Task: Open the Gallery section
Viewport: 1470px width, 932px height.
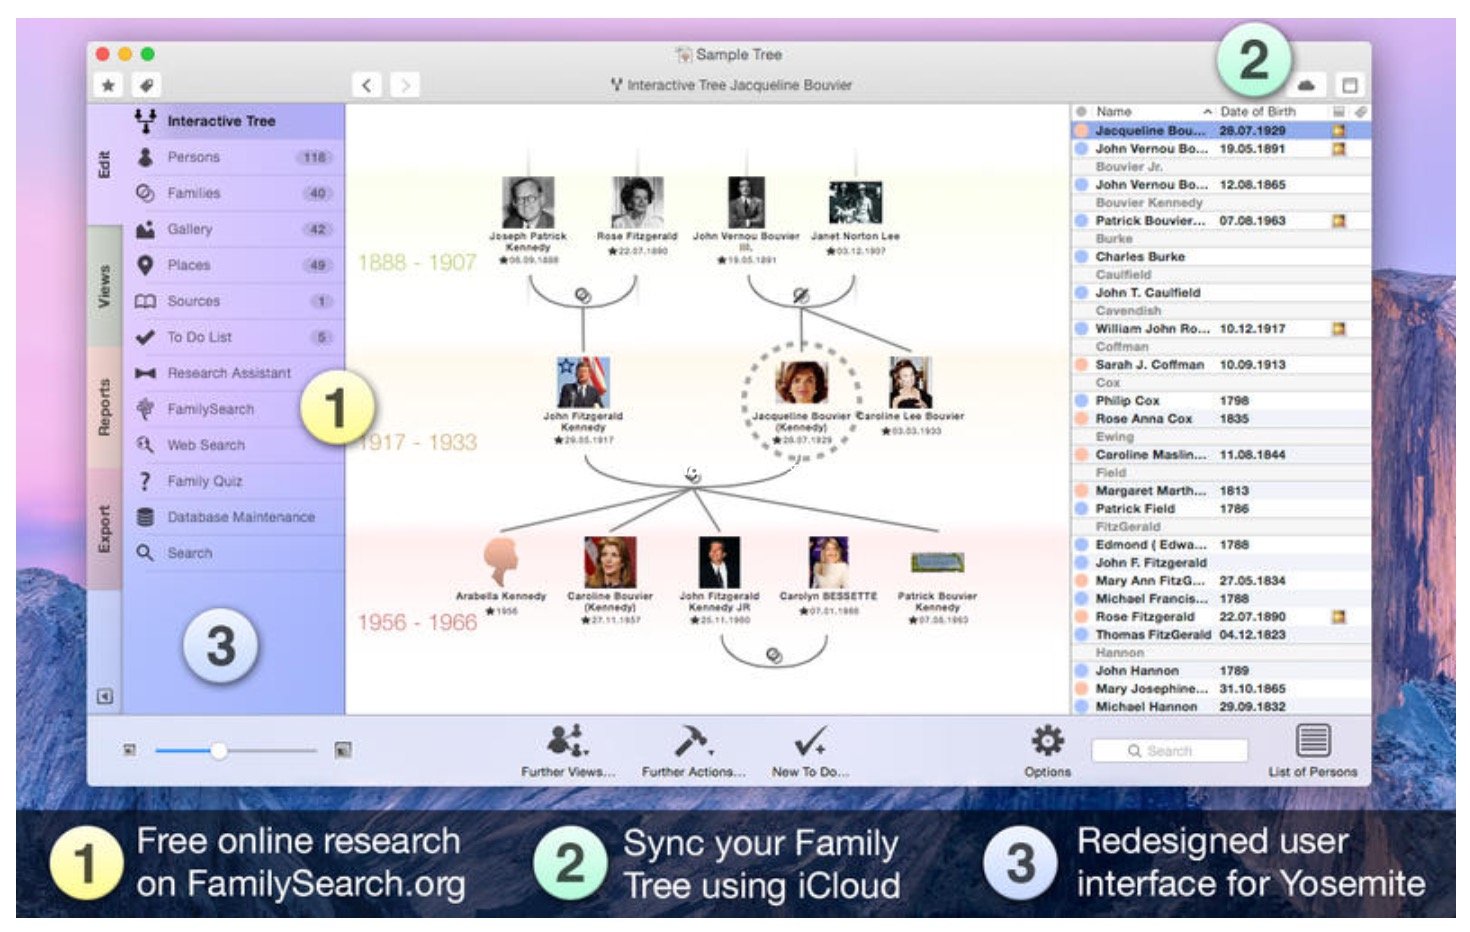Action: [x=233, y=229]
